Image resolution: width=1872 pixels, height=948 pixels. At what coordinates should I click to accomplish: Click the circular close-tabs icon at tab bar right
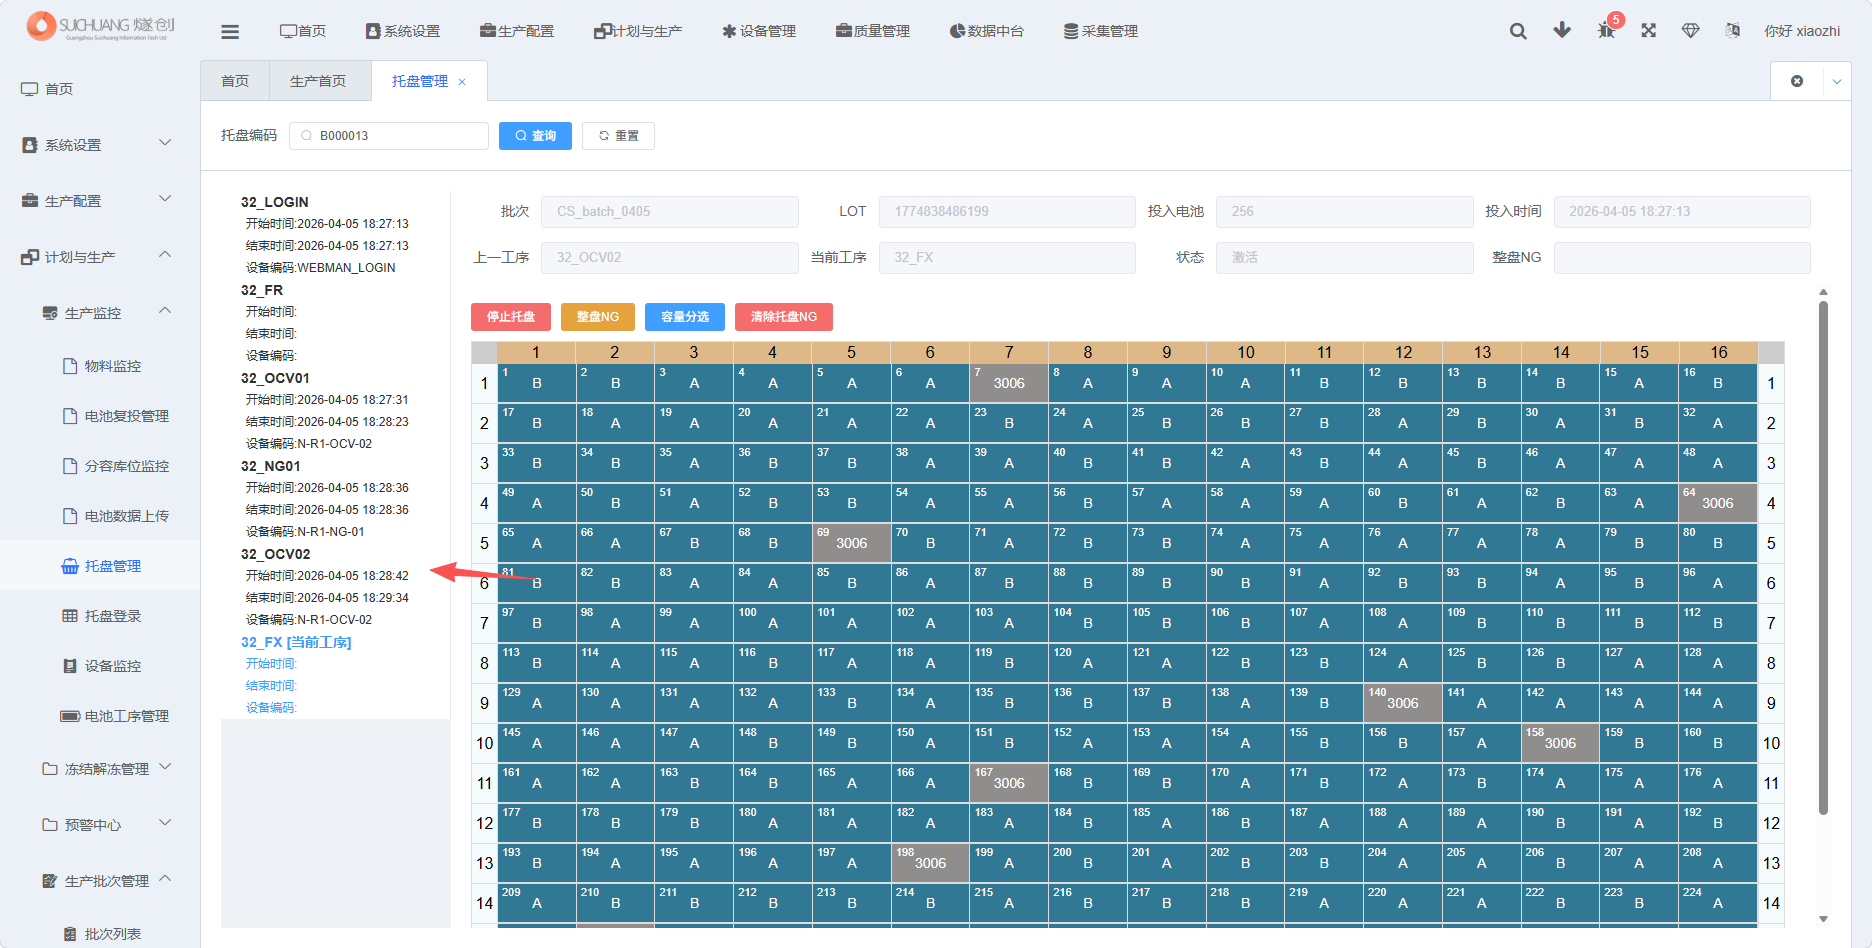click(1797, 81)
